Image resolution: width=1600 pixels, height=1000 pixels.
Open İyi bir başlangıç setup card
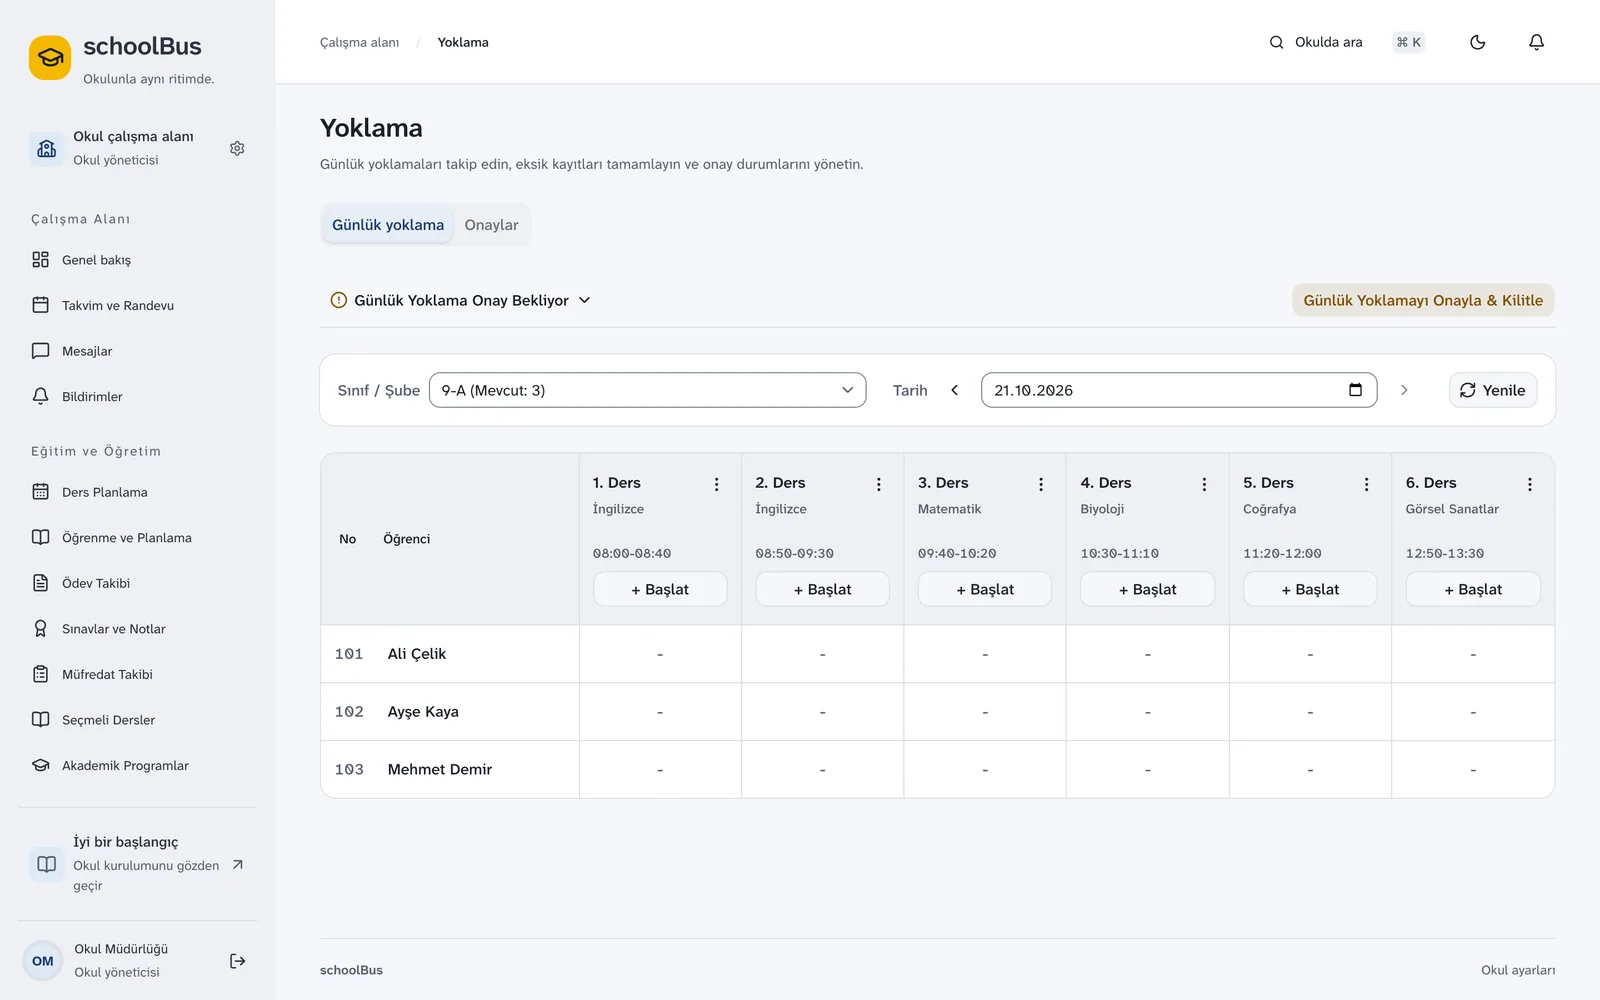coord(137,864)
